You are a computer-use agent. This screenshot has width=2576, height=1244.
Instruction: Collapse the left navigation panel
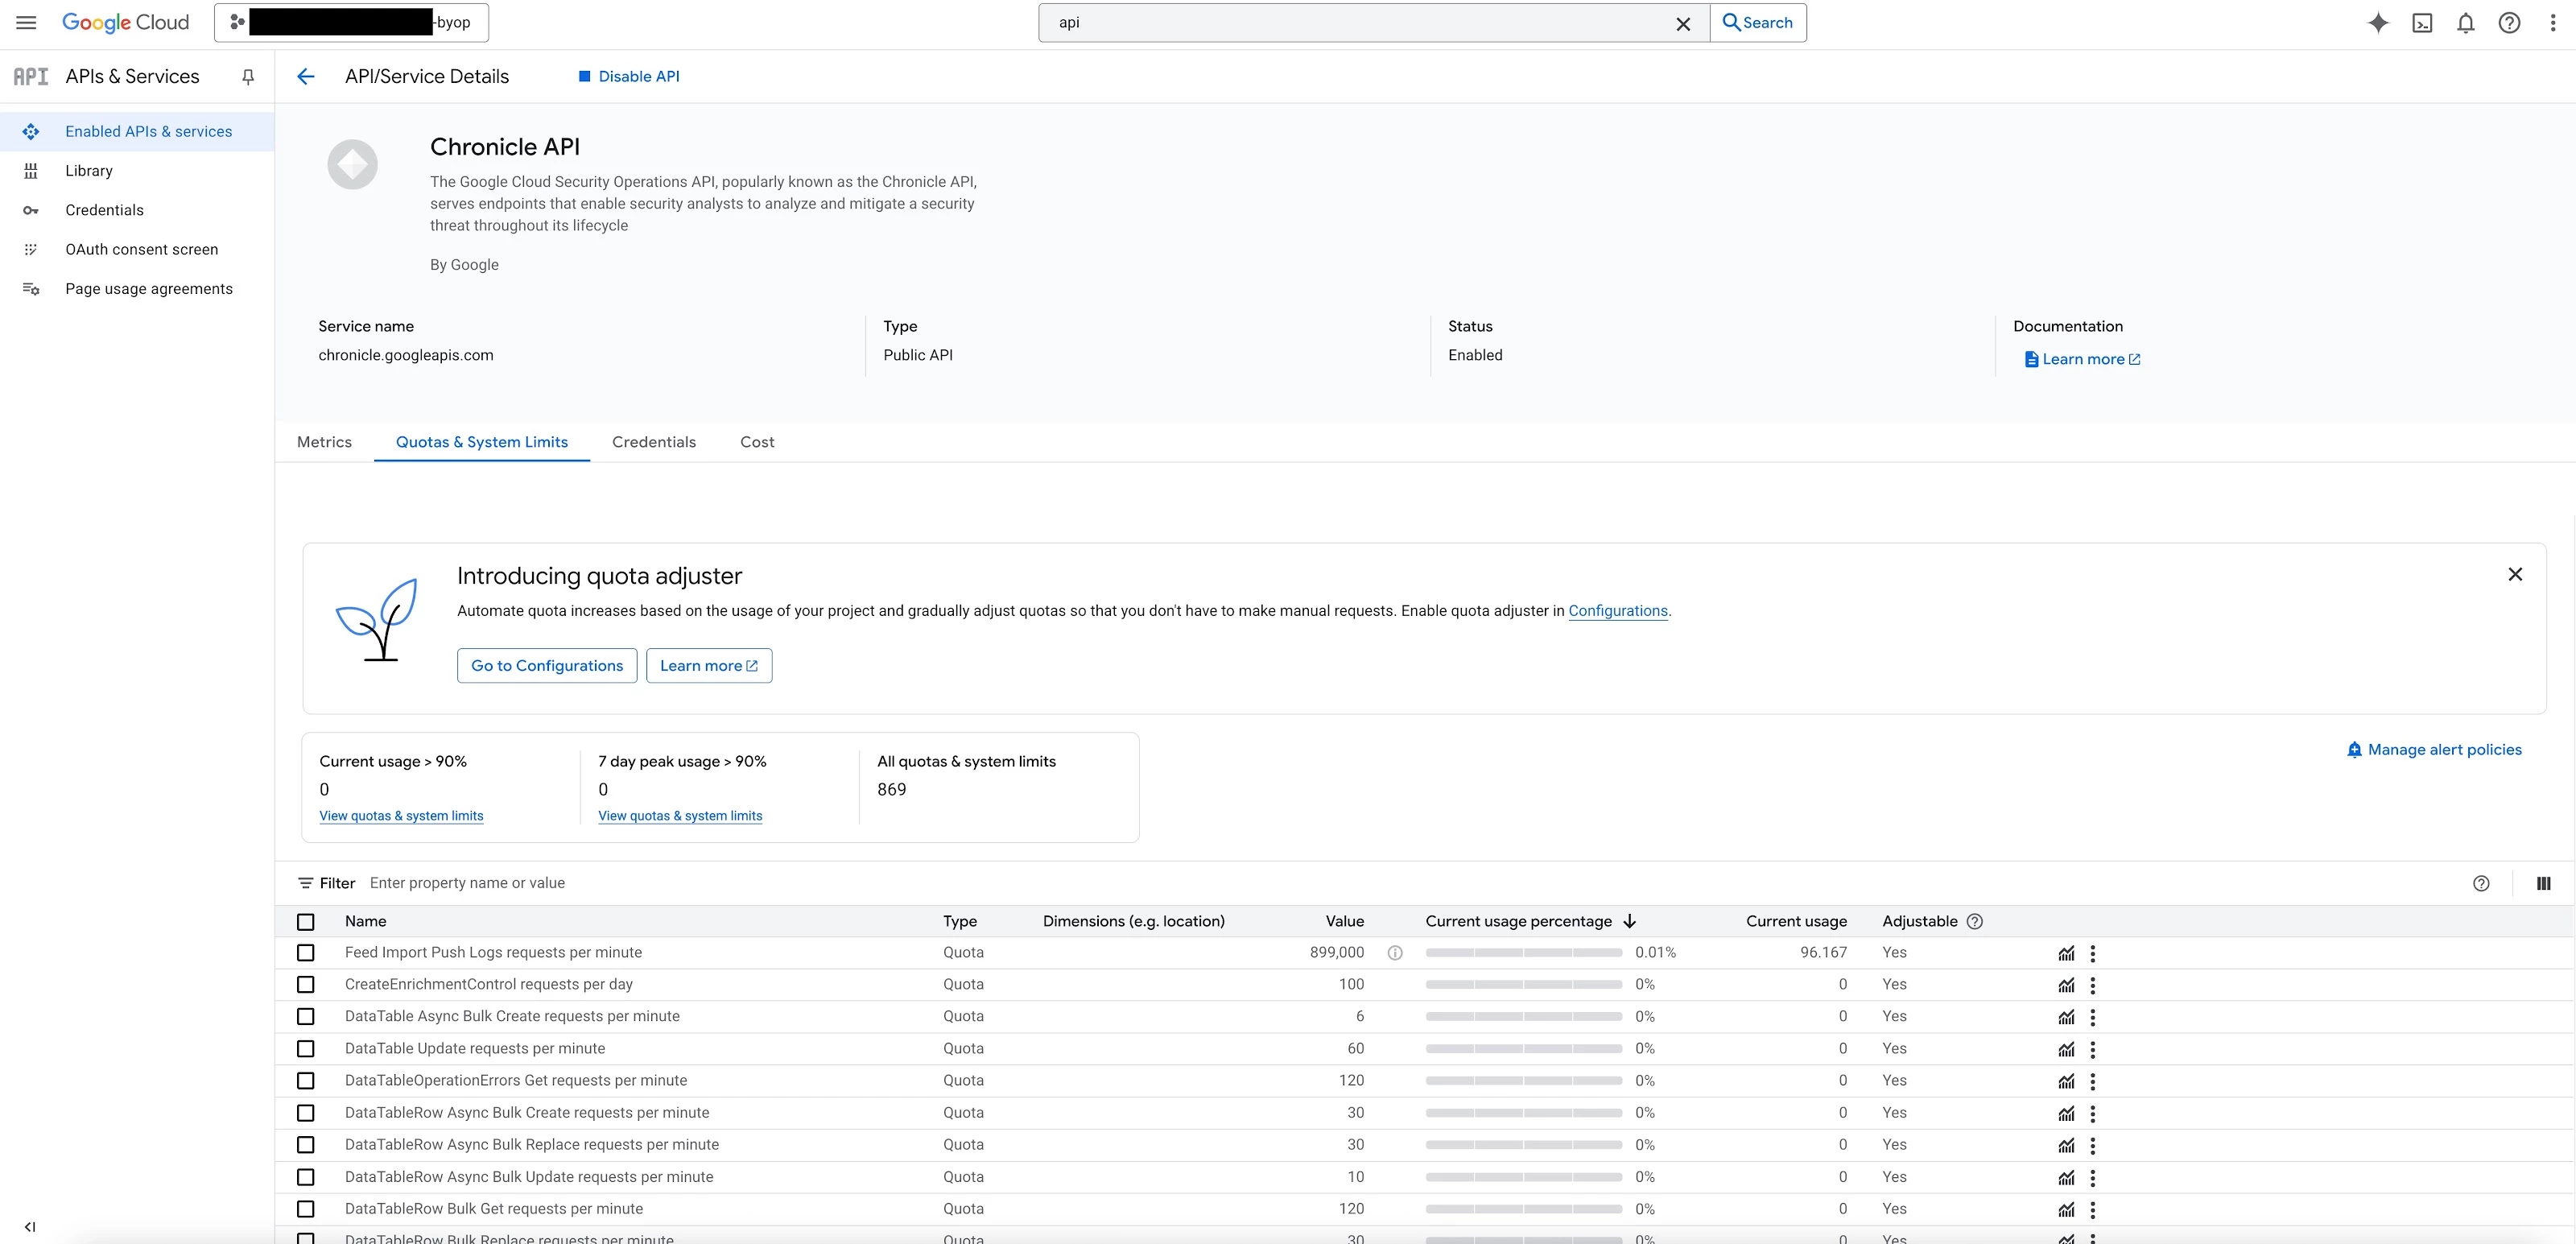pos(30,1227)
